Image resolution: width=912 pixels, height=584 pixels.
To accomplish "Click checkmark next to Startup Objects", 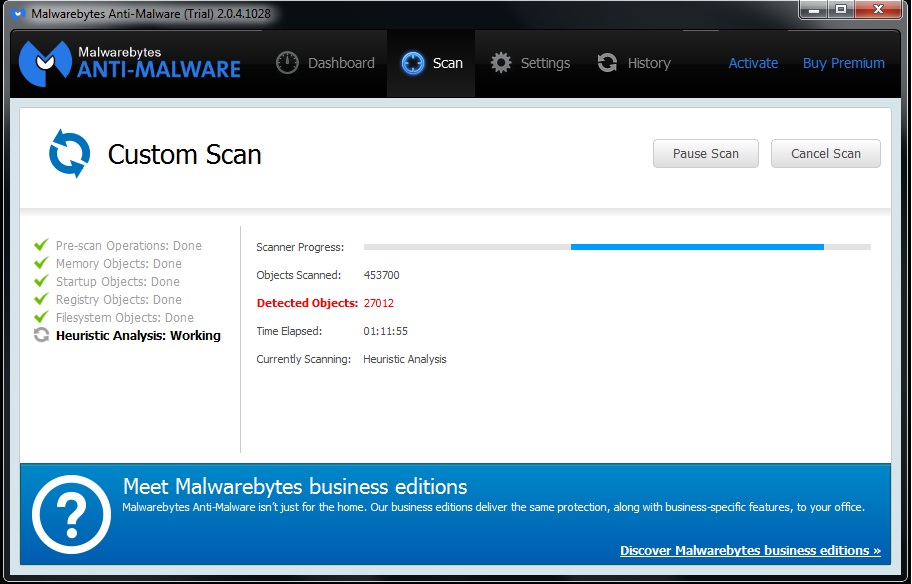I will tap(41, 281).
